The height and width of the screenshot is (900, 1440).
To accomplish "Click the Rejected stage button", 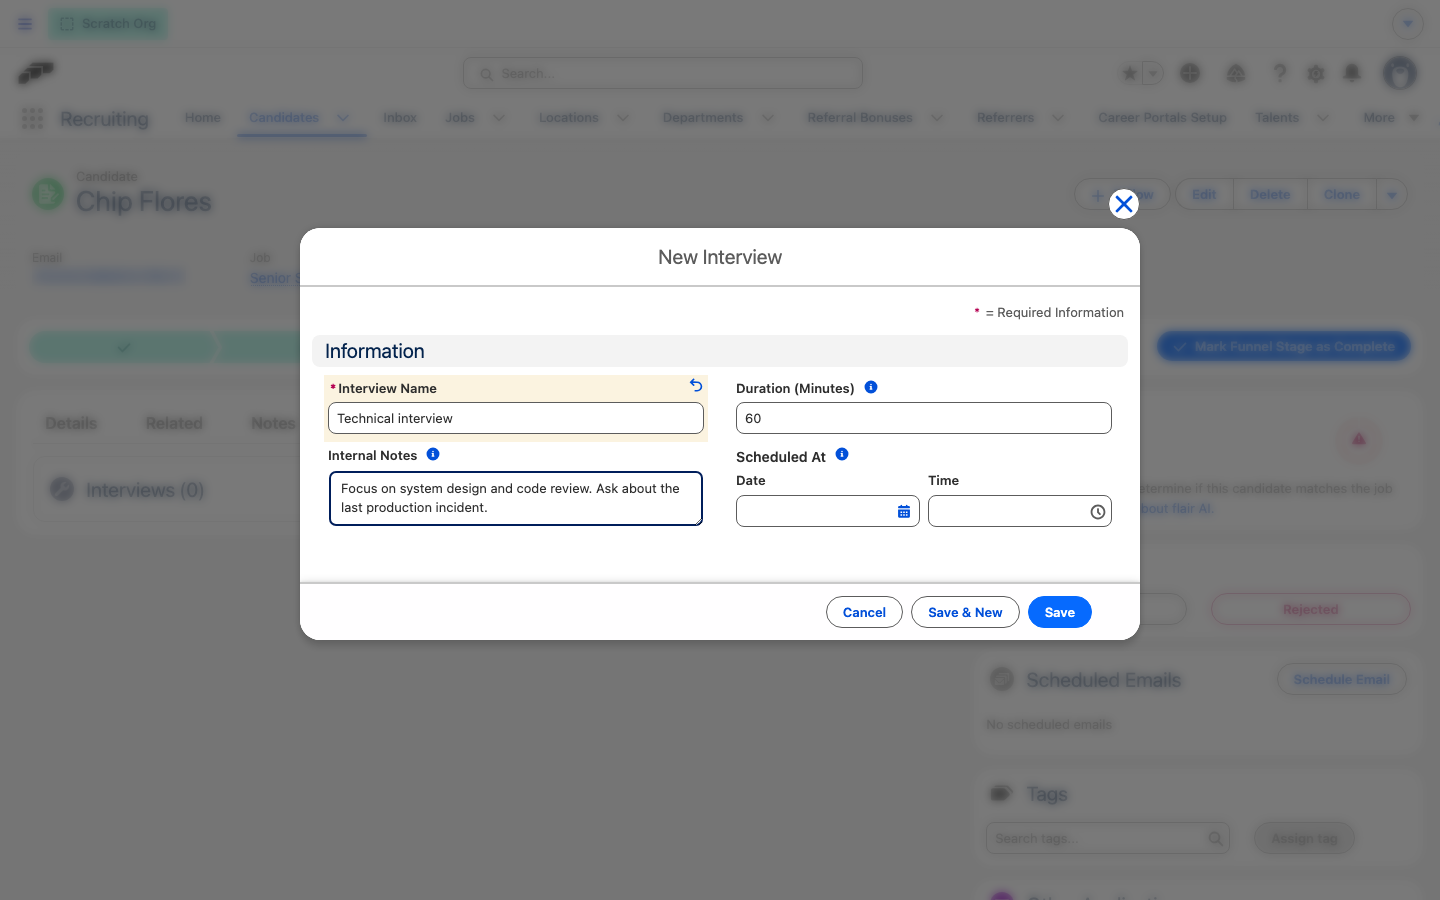I will [1310, 609].
